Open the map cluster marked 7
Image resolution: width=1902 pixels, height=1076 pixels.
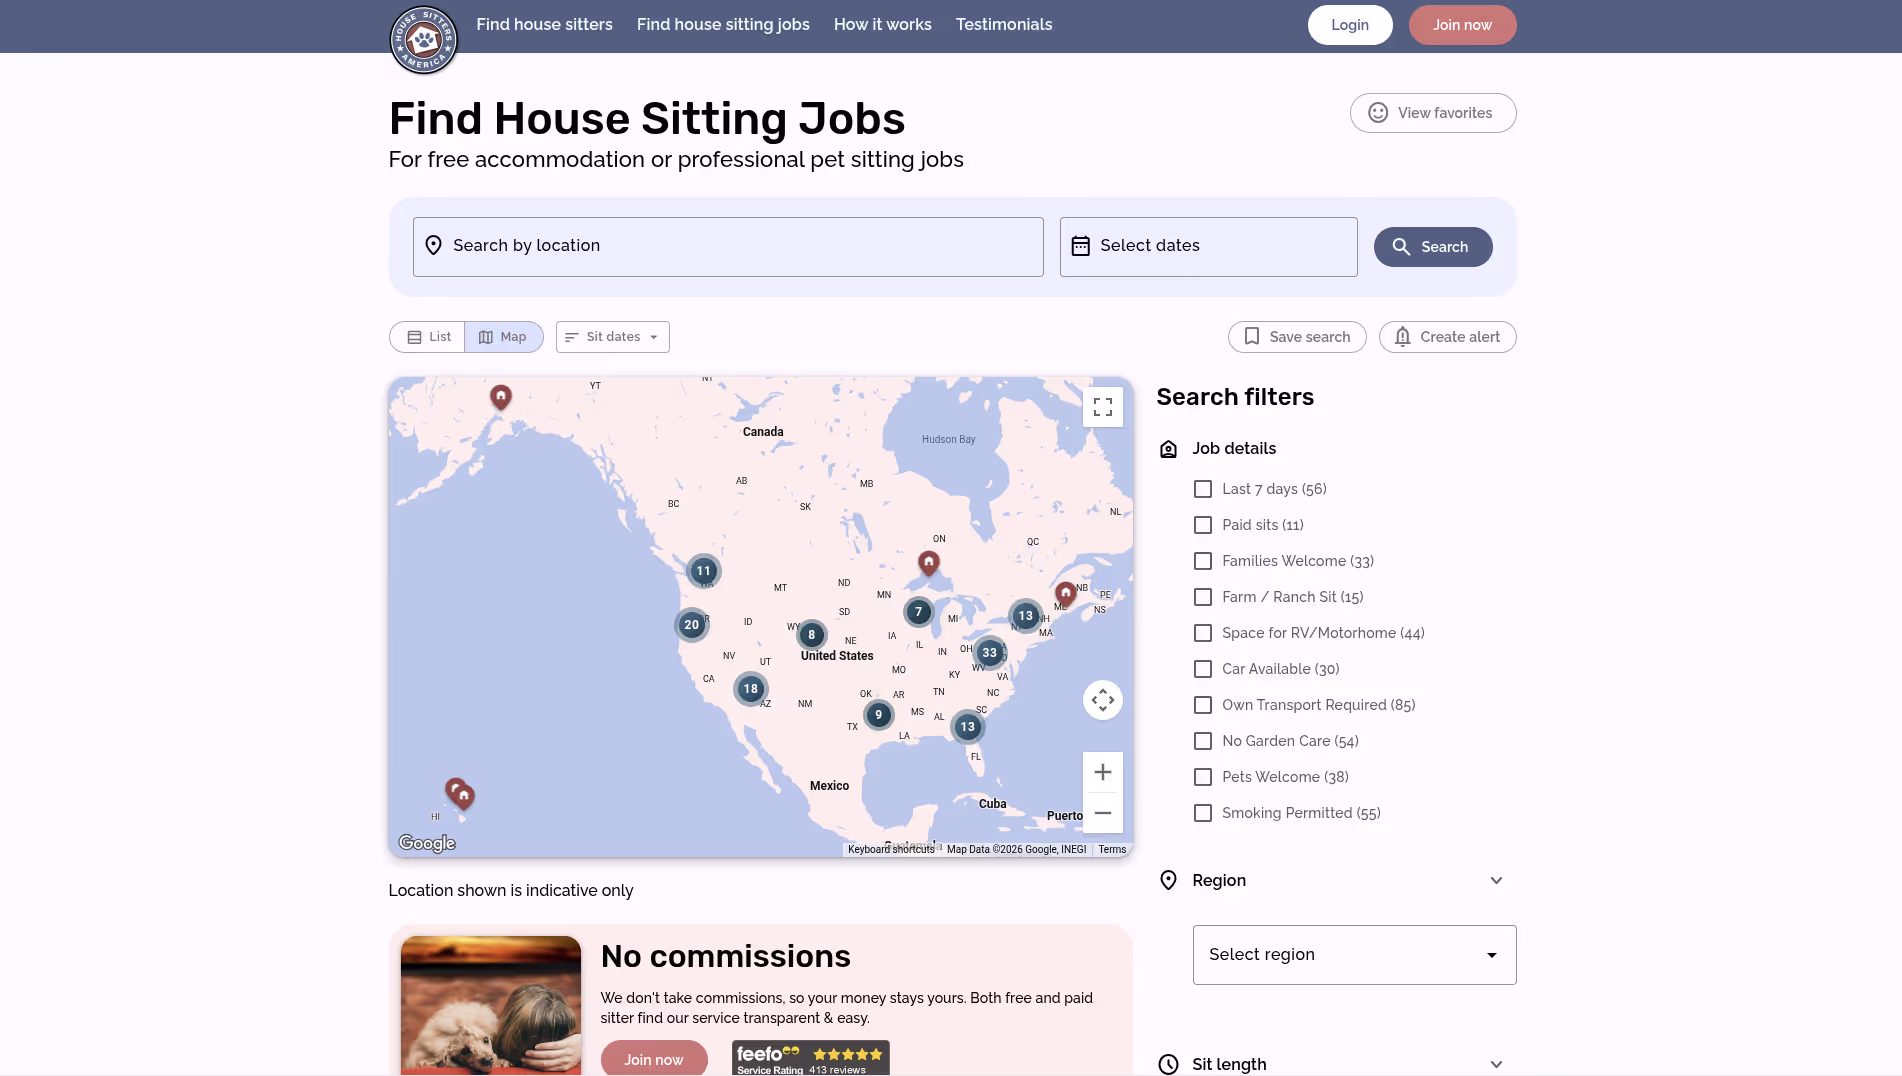[x=918, y=612]
